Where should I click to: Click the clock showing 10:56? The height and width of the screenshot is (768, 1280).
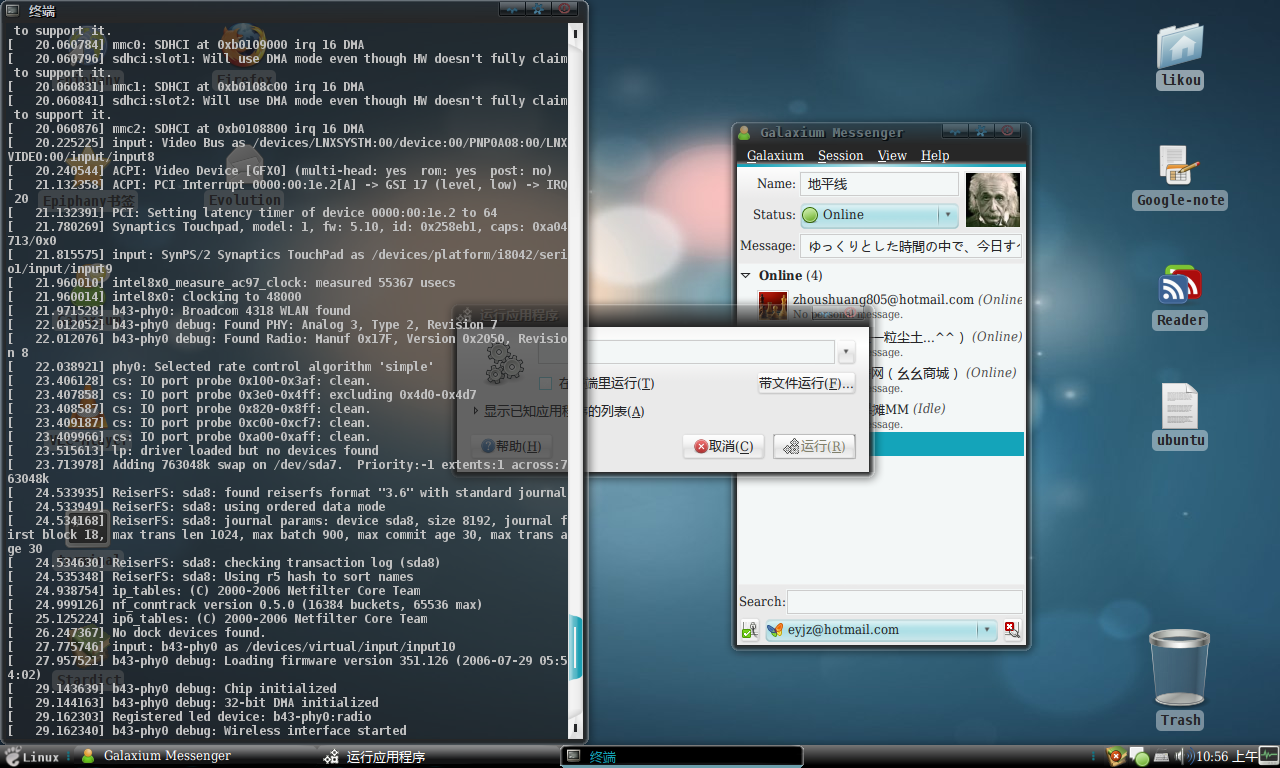click(1227, 756)
